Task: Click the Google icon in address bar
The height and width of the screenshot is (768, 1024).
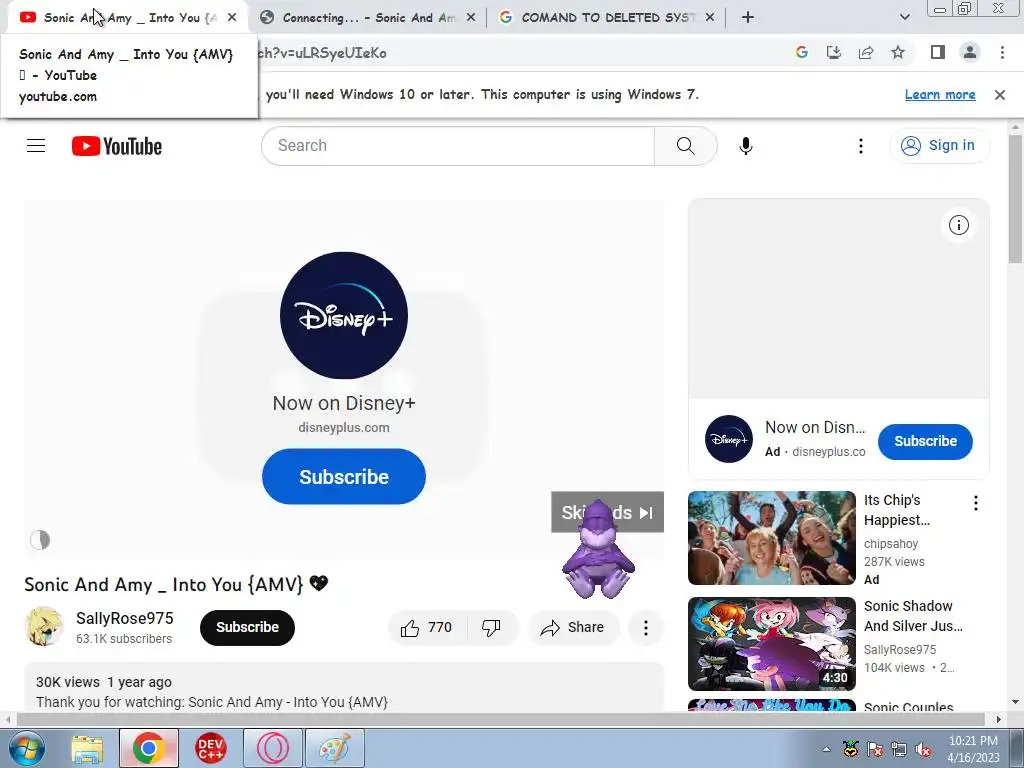Action: point(801,53)
